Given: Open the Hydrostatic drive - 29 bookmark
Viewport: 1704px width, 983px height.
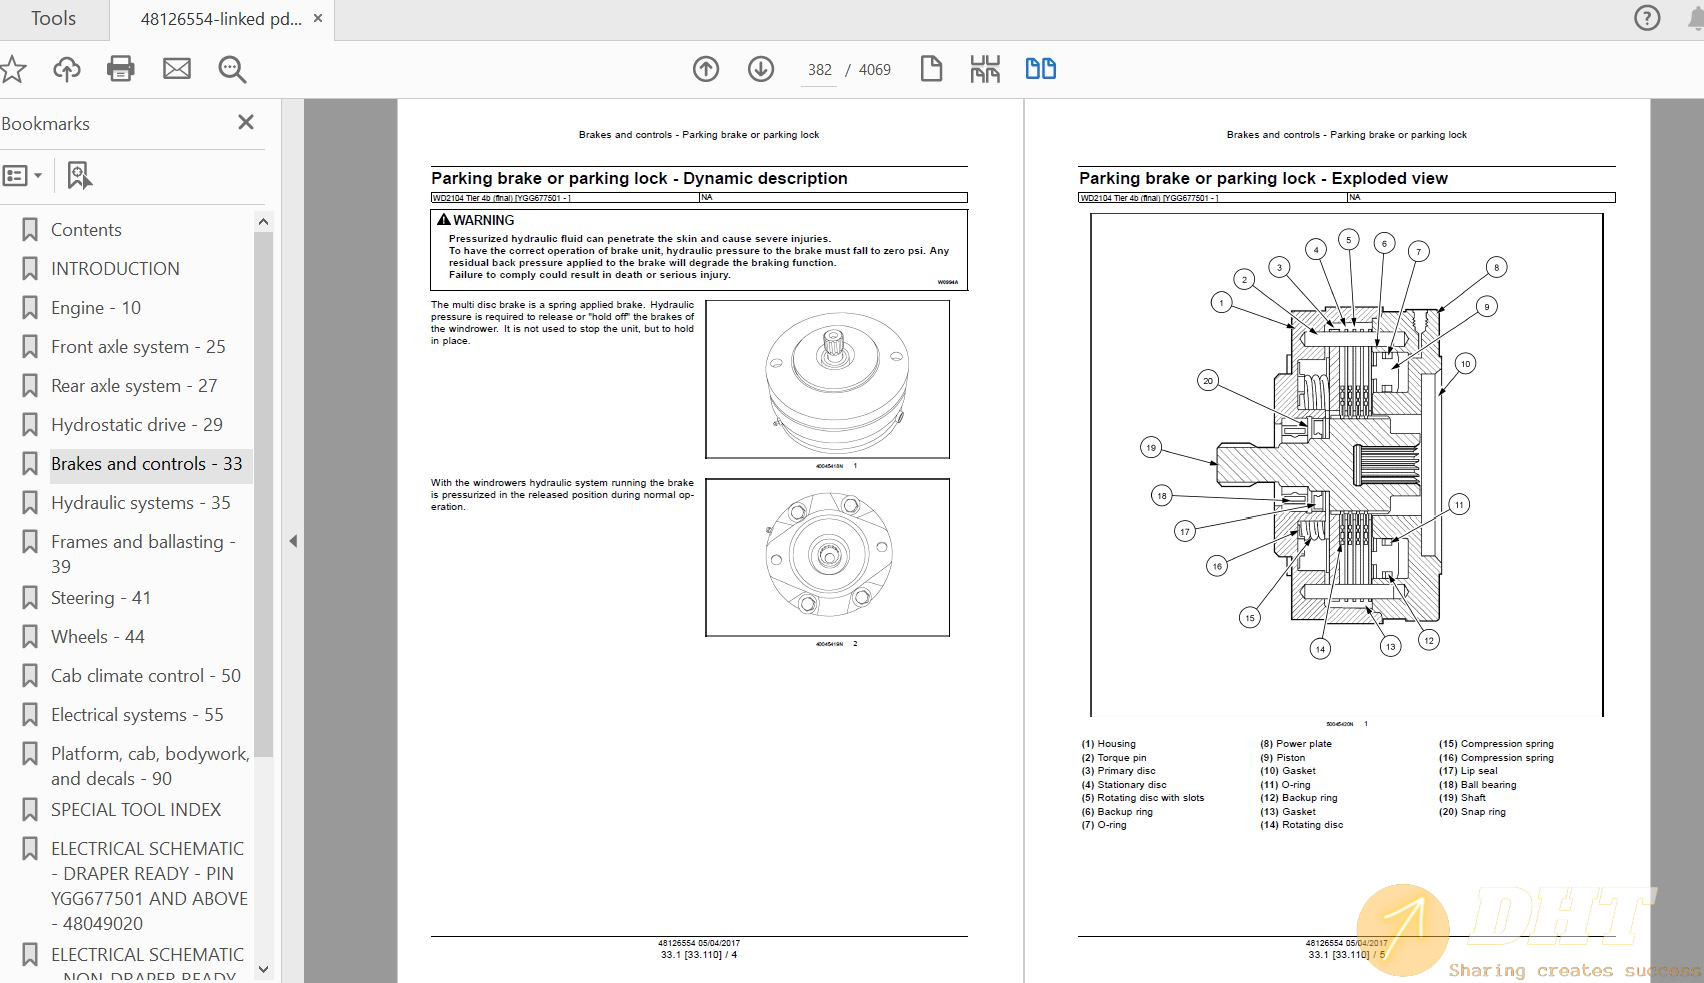Looking at the screenshot, I should pos(137,425).
